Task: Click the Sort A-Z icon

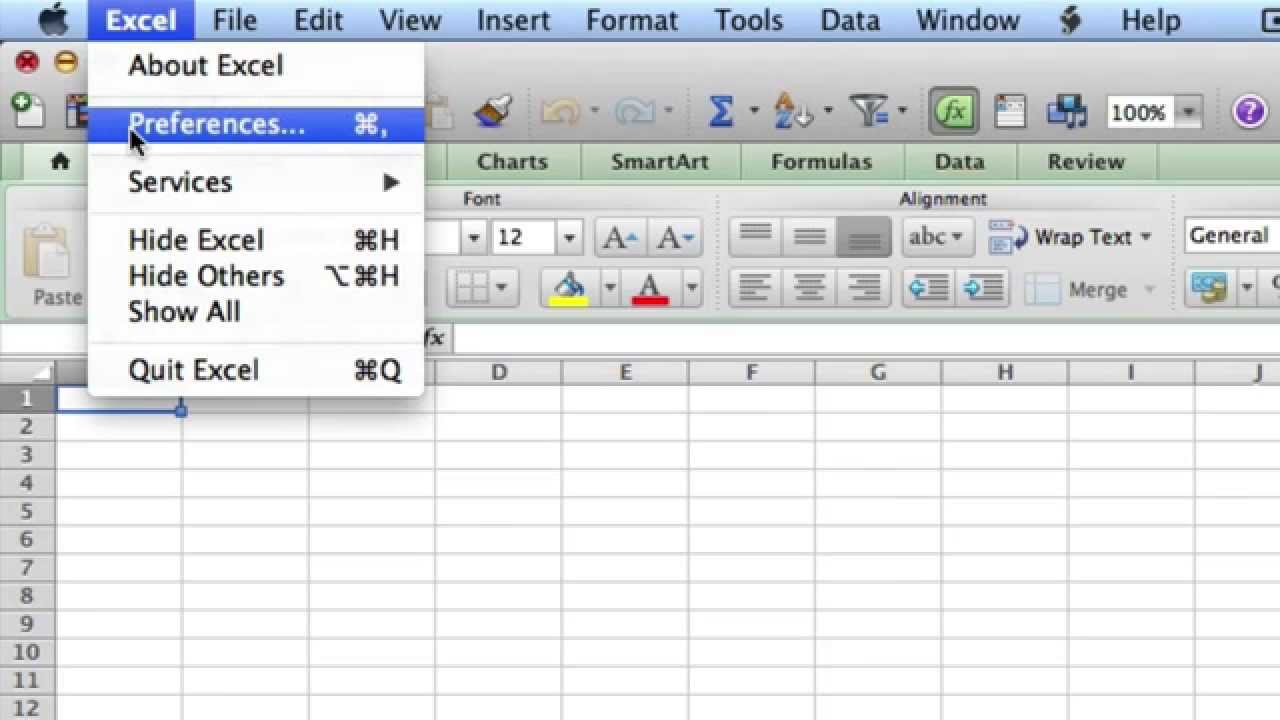Action: click(x=794, y=112)
